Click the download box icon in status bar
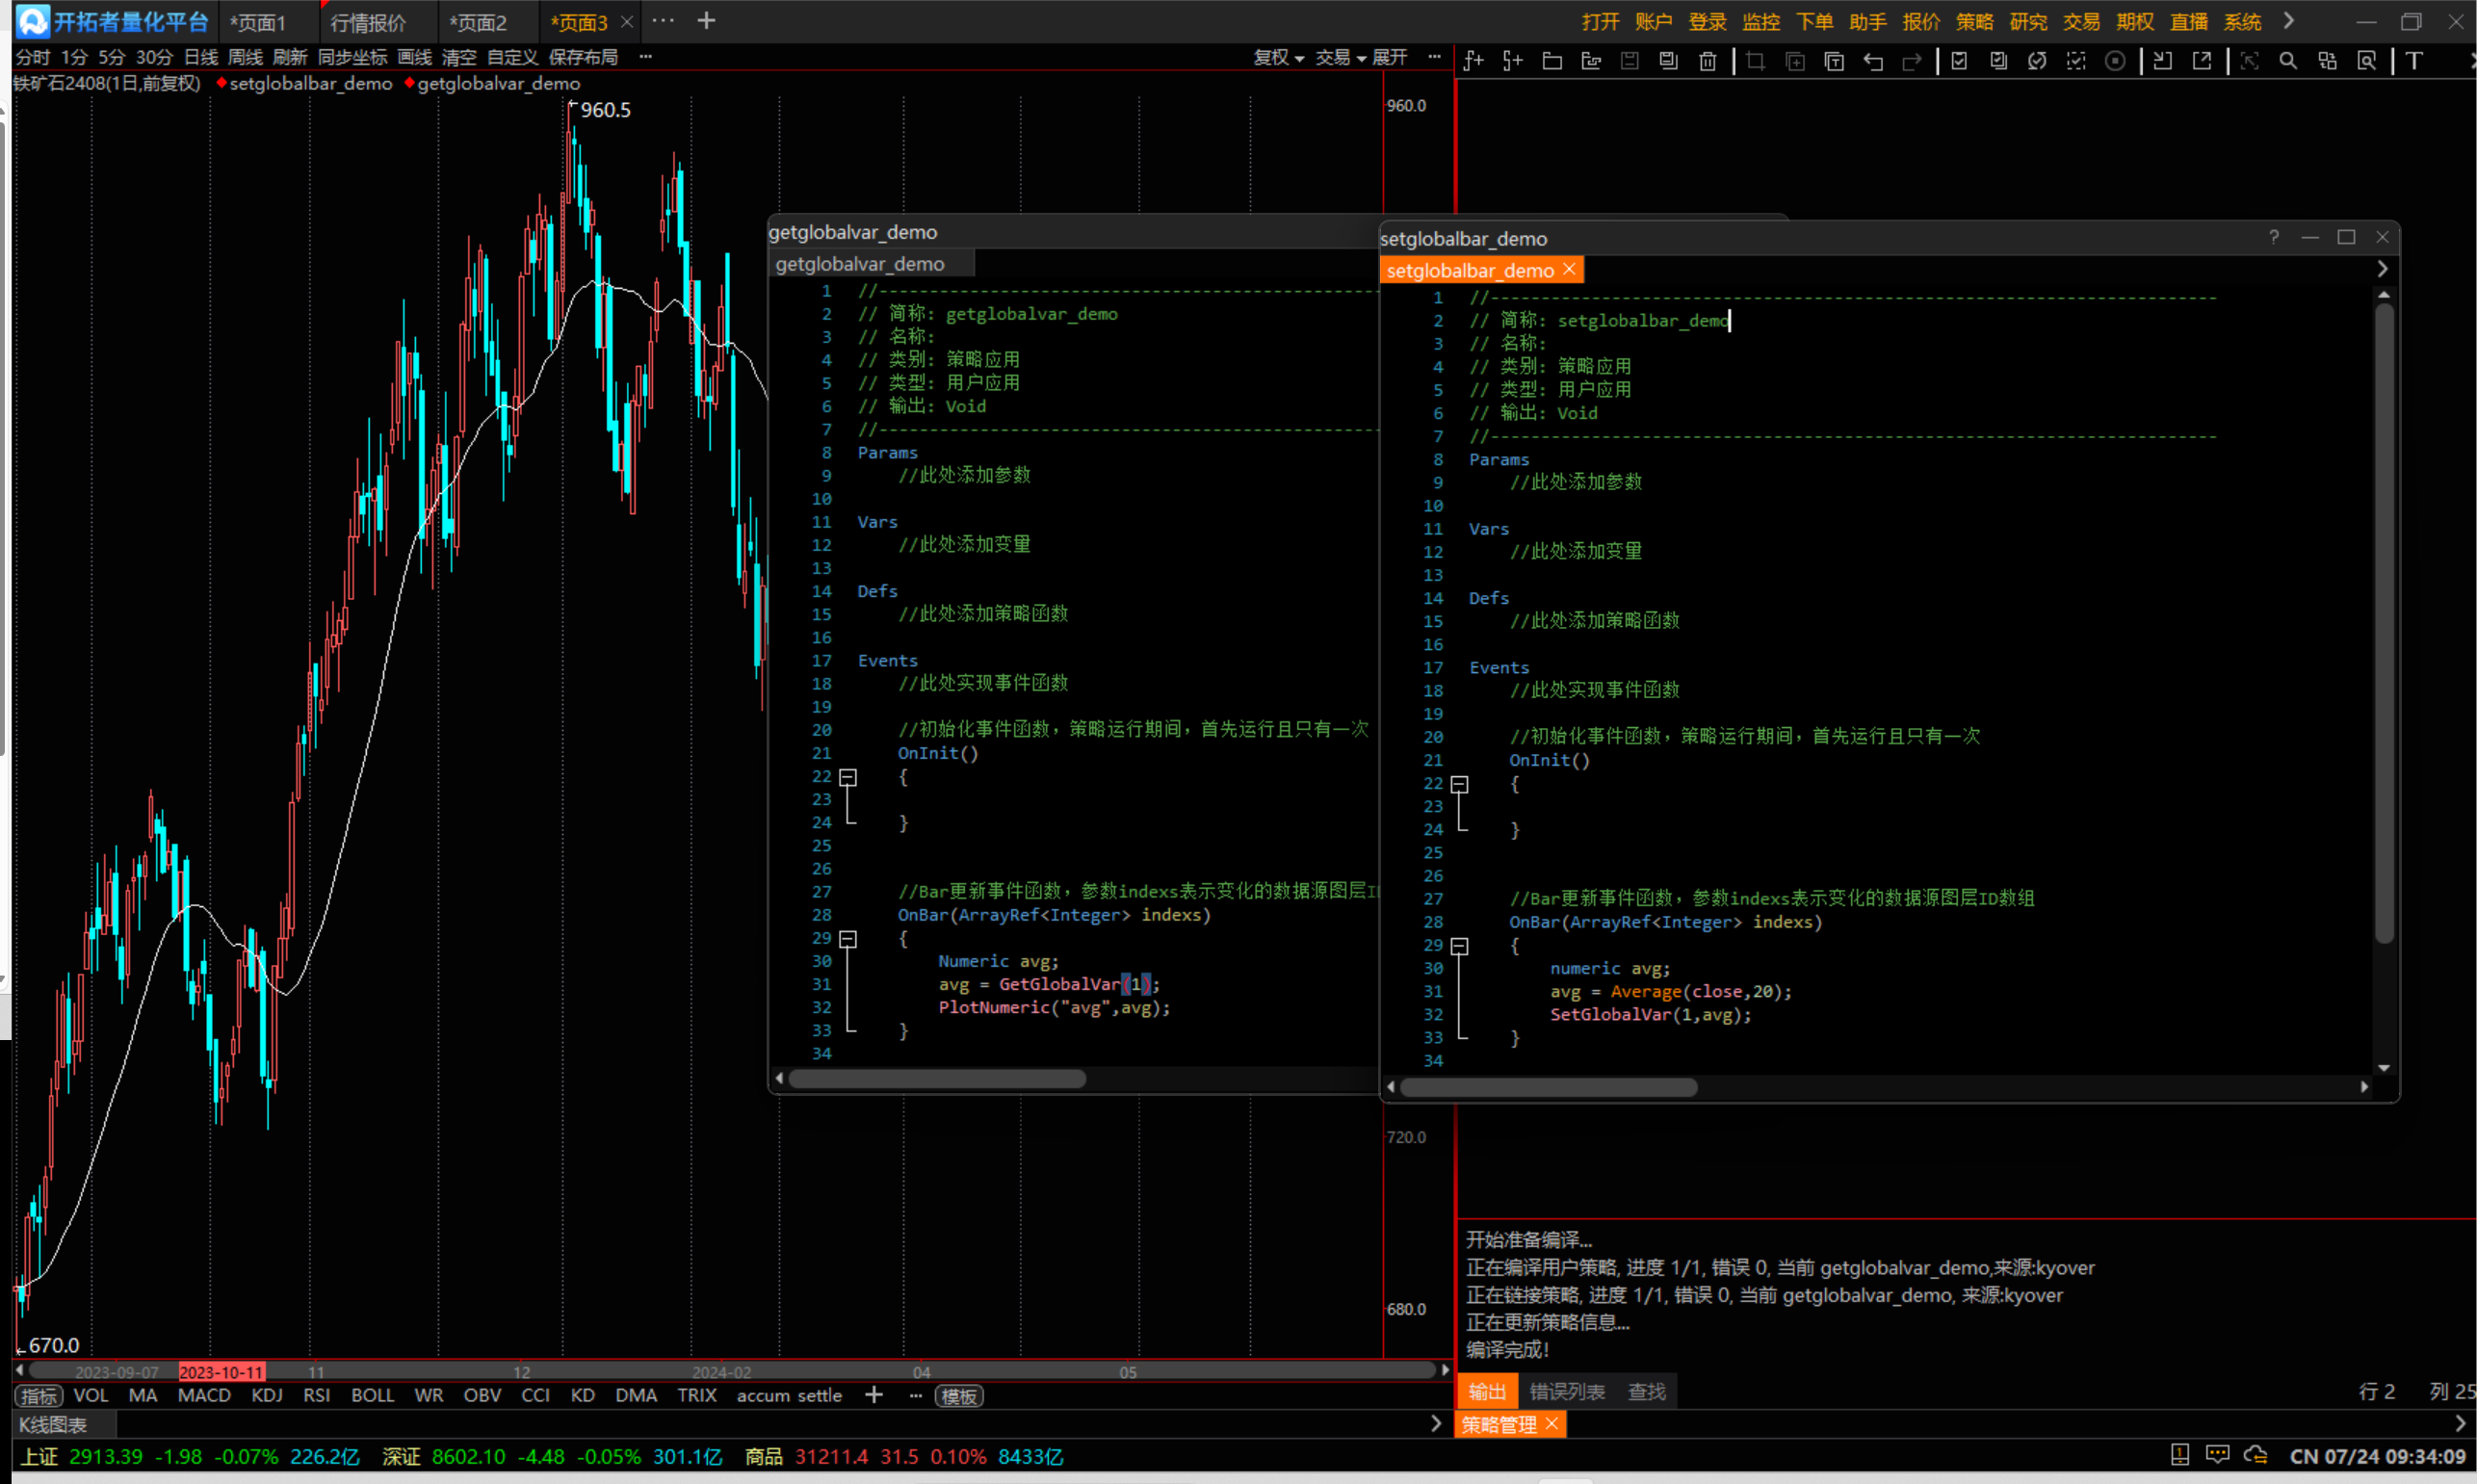This screenshot has width=2477, height=1484. click(x=2180, y=1455)
